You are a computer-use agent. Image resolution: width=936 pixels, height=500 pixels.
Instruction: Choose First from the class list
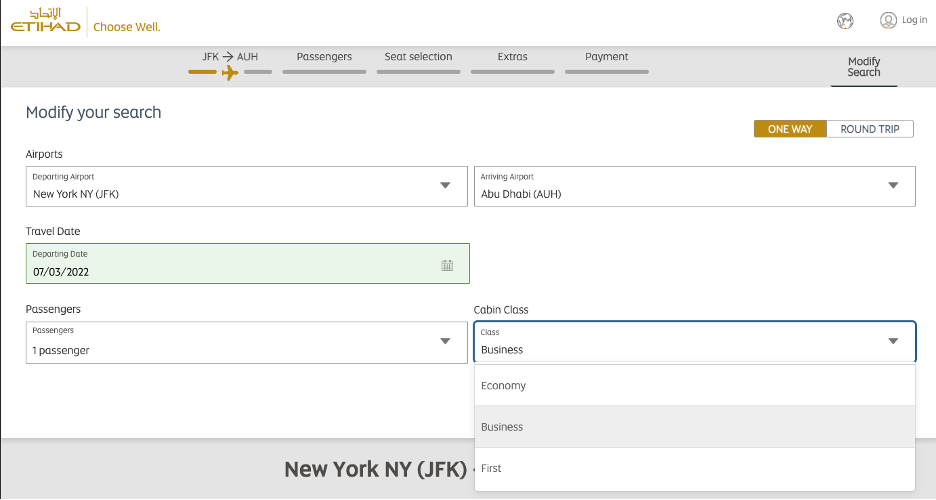pyautogui.click(x=695, y=469)
